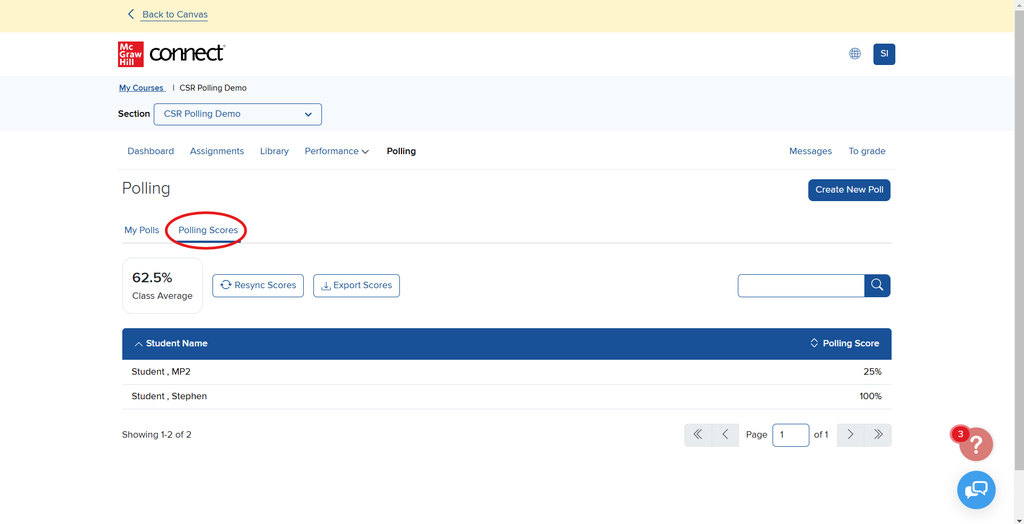Click the previous page arrow
Viewport: 1024px width, 524px height.
pos(725,435)
